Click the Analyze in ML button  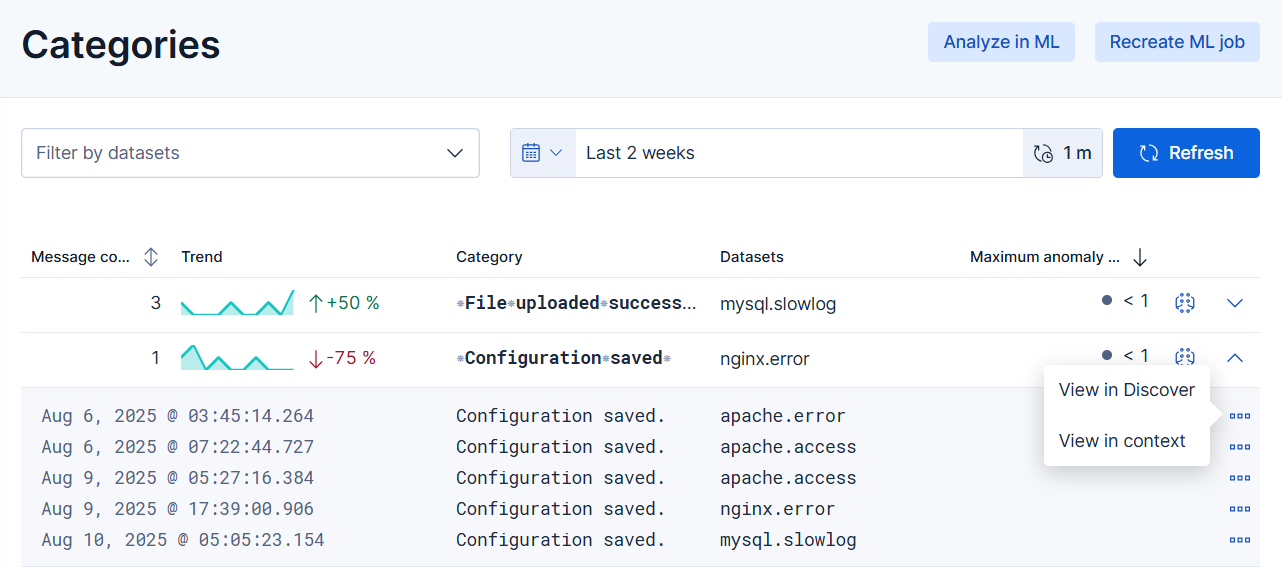pos(1001,42)
